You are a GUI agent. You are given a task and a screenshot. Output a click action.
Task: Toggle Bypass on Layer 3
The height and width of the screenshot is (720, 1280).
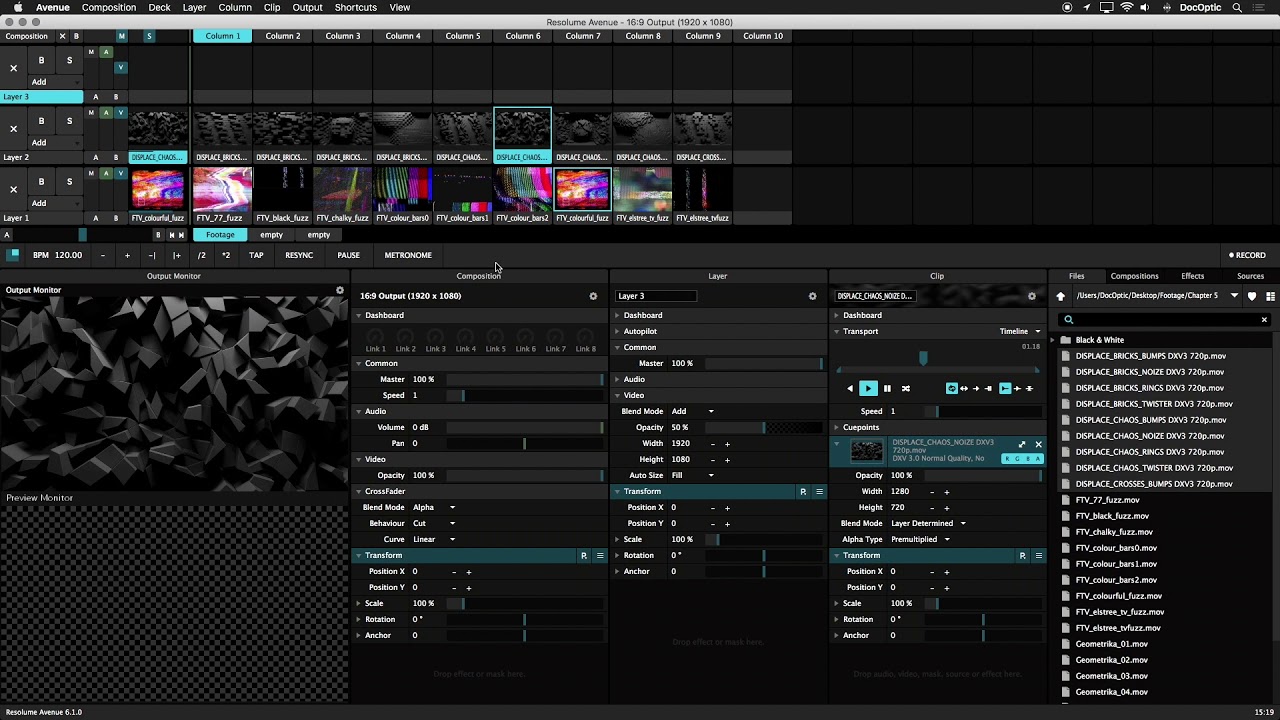coord(41,60)
